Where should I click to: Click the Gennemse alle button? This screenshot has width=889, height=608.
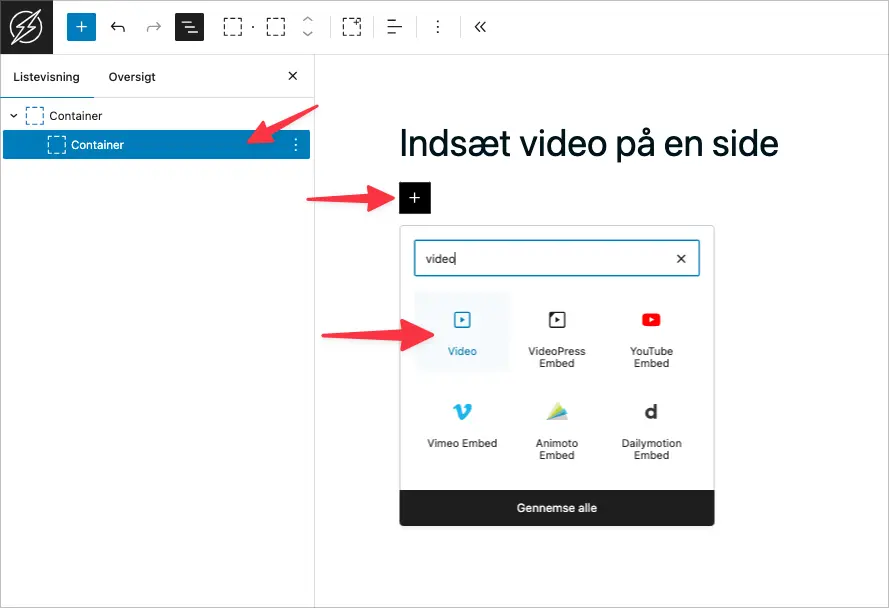557,508
